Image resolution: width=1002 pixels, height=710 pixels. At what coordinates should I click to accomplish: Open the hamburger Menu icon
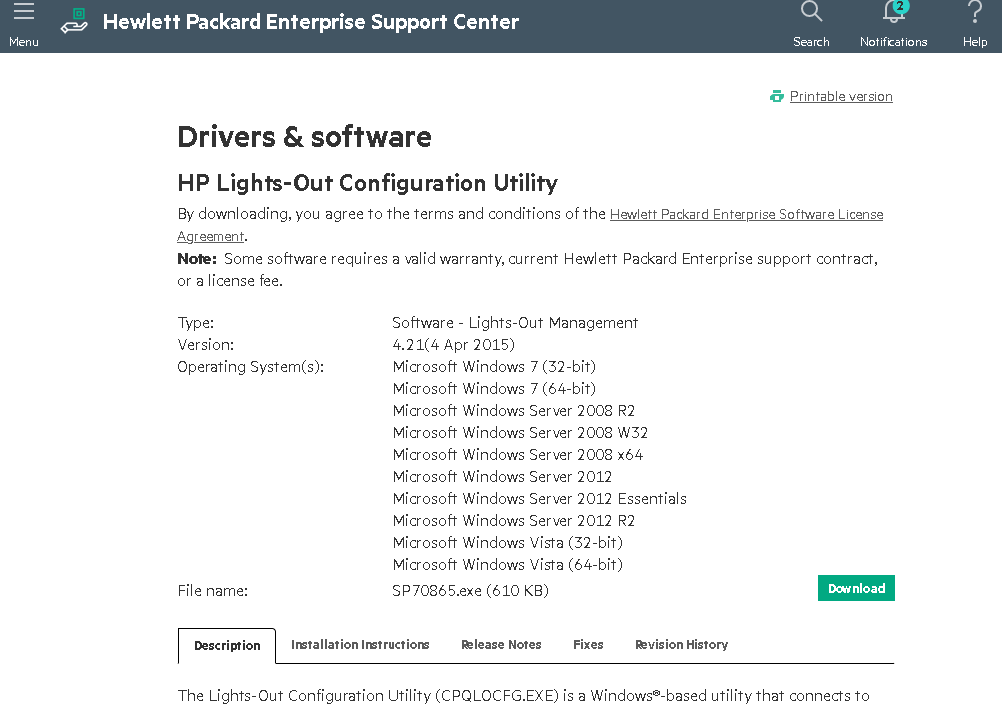(23, 13)
